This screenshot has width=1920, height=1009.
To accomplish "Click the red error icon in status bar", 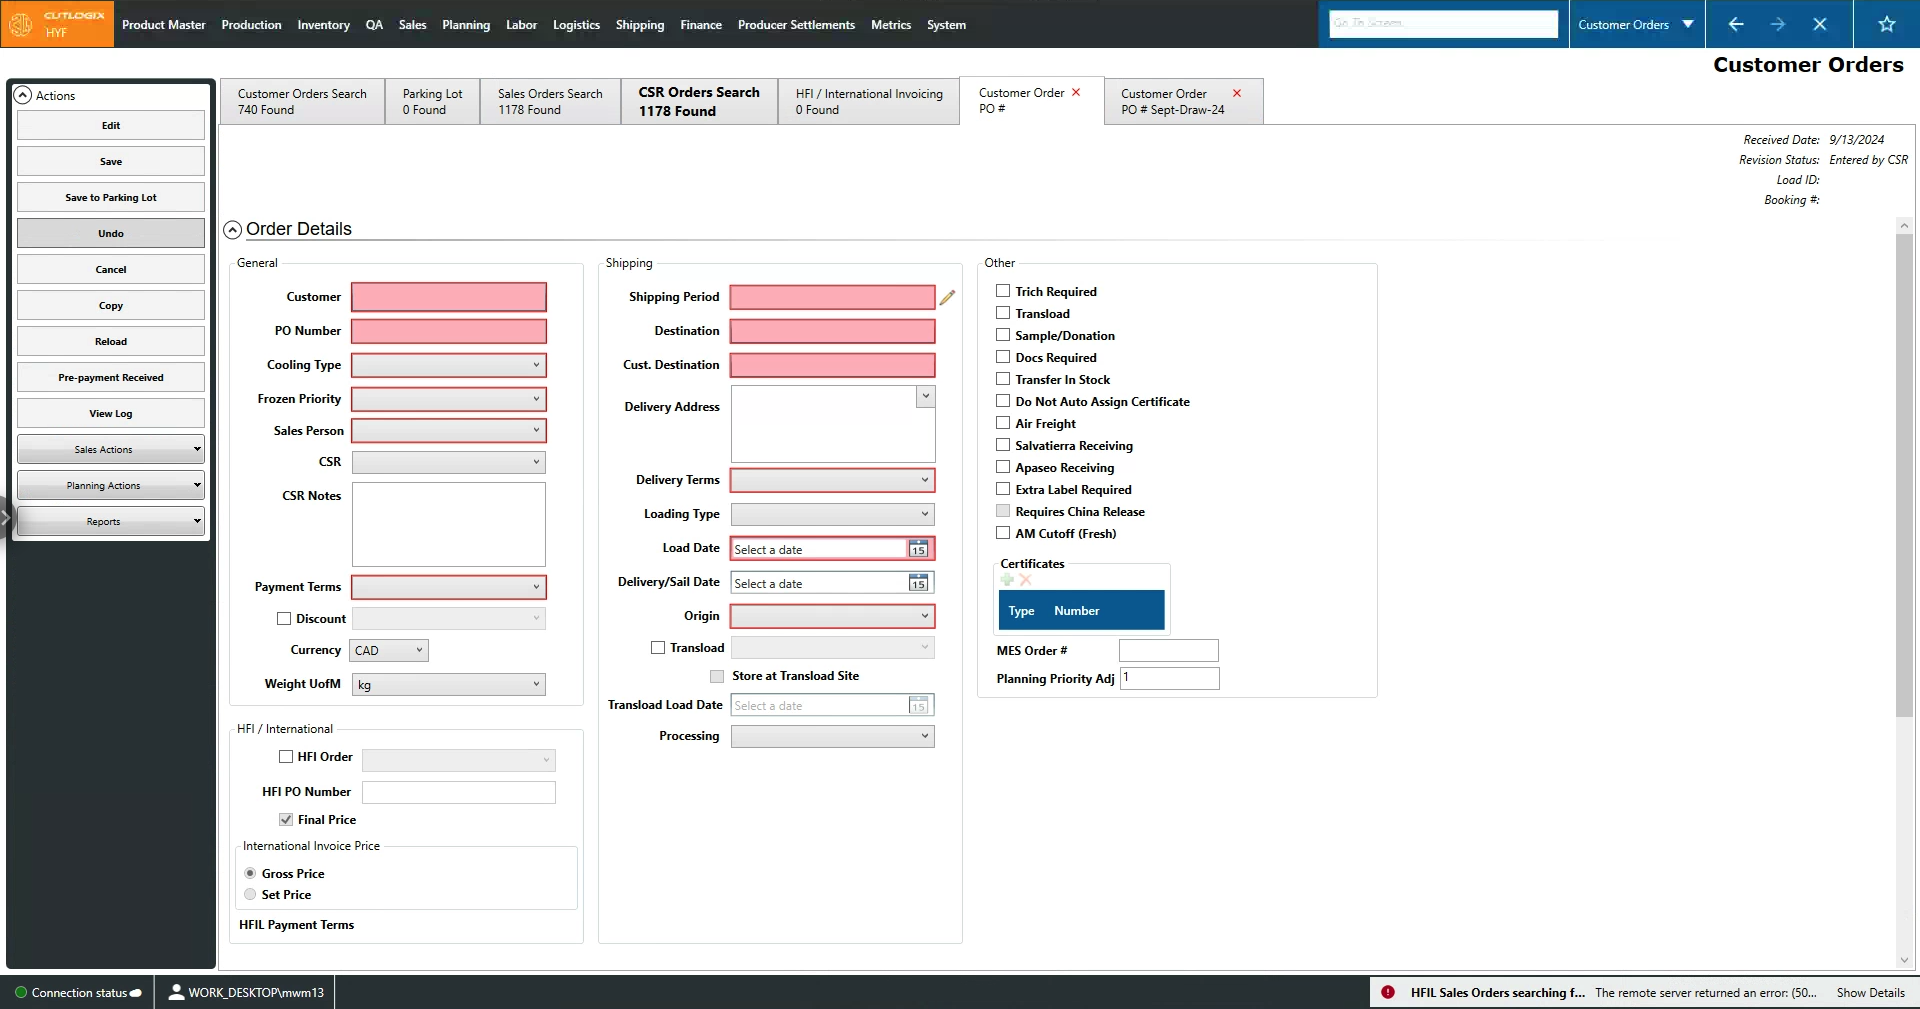I will (1388, 992).
